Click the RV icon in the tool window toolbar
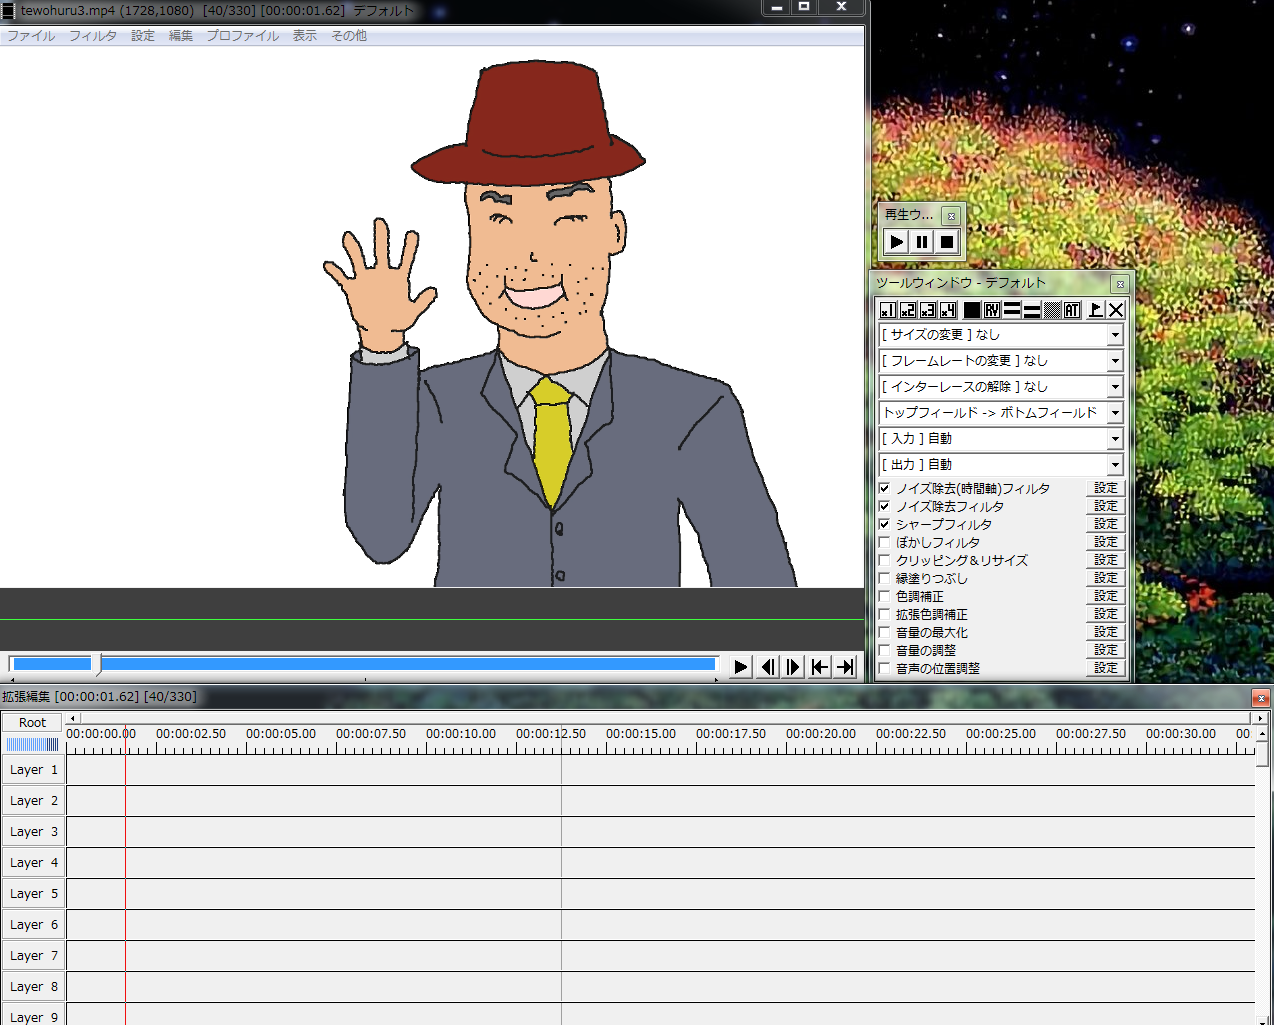 (x=992, y=310)
